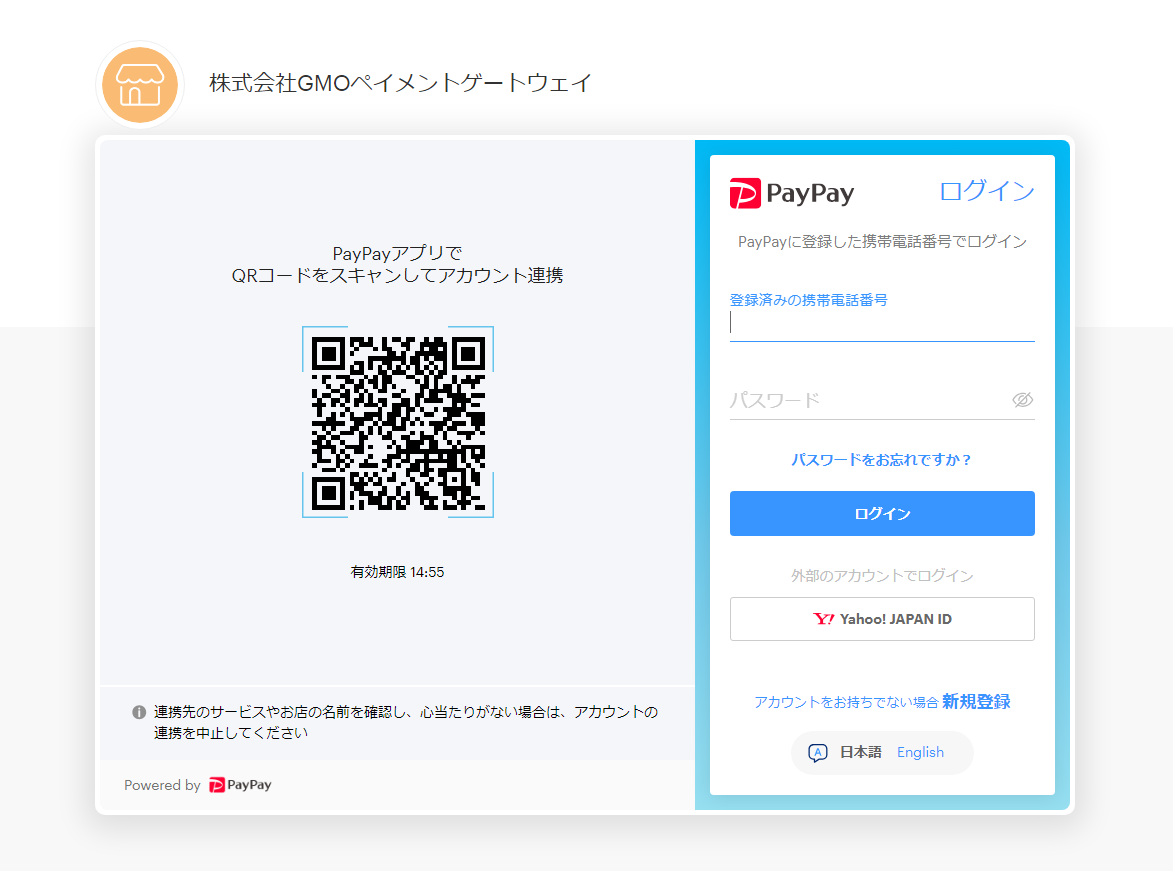This screenshot has height=871, width=1173.
Task: Click the Powered by PayPay logo
Action: 239,785
